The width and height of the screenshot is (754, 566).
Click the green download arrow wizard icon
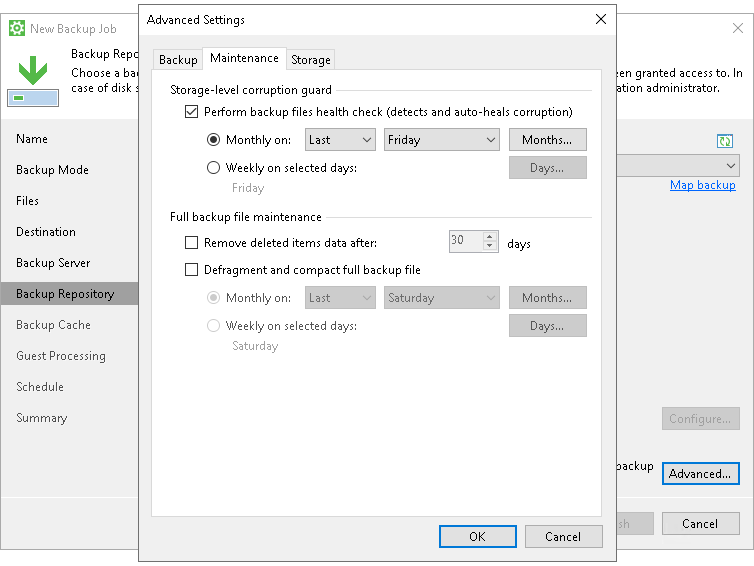pyautogui.click(x=33, y=71)
